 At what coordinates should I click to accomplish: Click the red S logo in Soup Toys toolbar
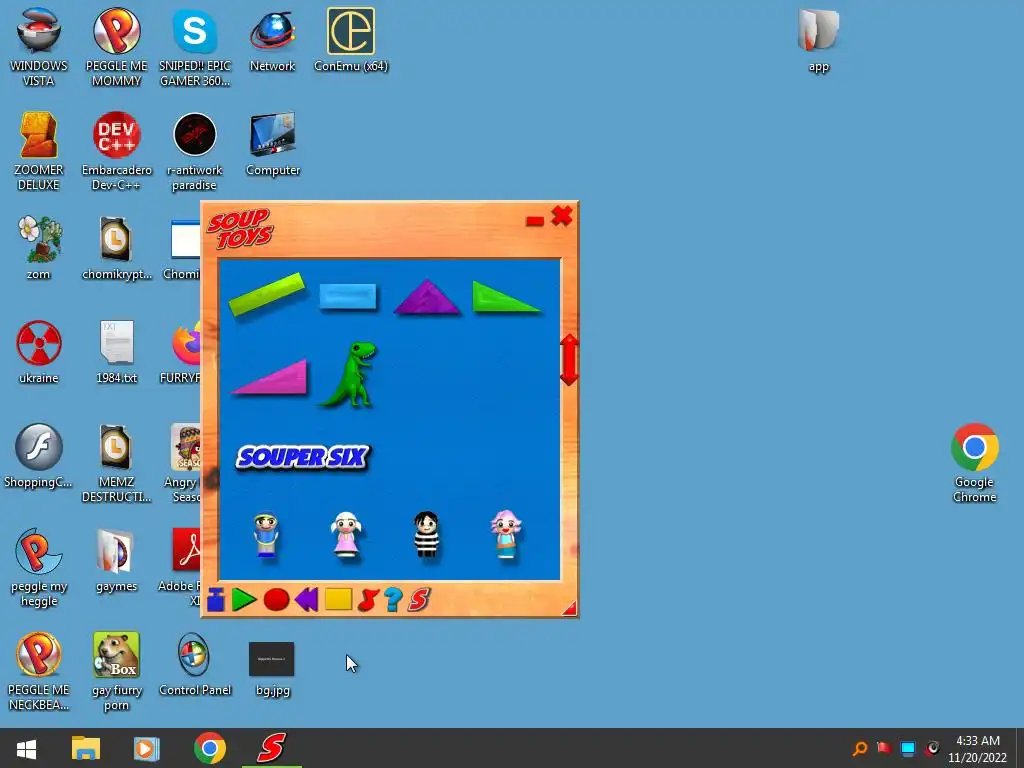click(x=419, y=600)
